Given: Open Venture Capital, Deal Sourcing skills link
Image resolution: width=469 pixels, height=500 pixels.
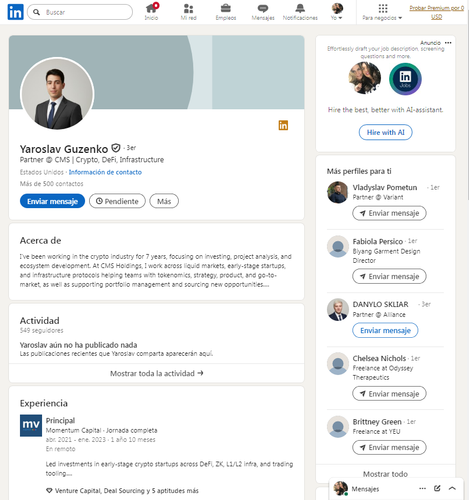Looking at the screenshot, I should point(126,491).
